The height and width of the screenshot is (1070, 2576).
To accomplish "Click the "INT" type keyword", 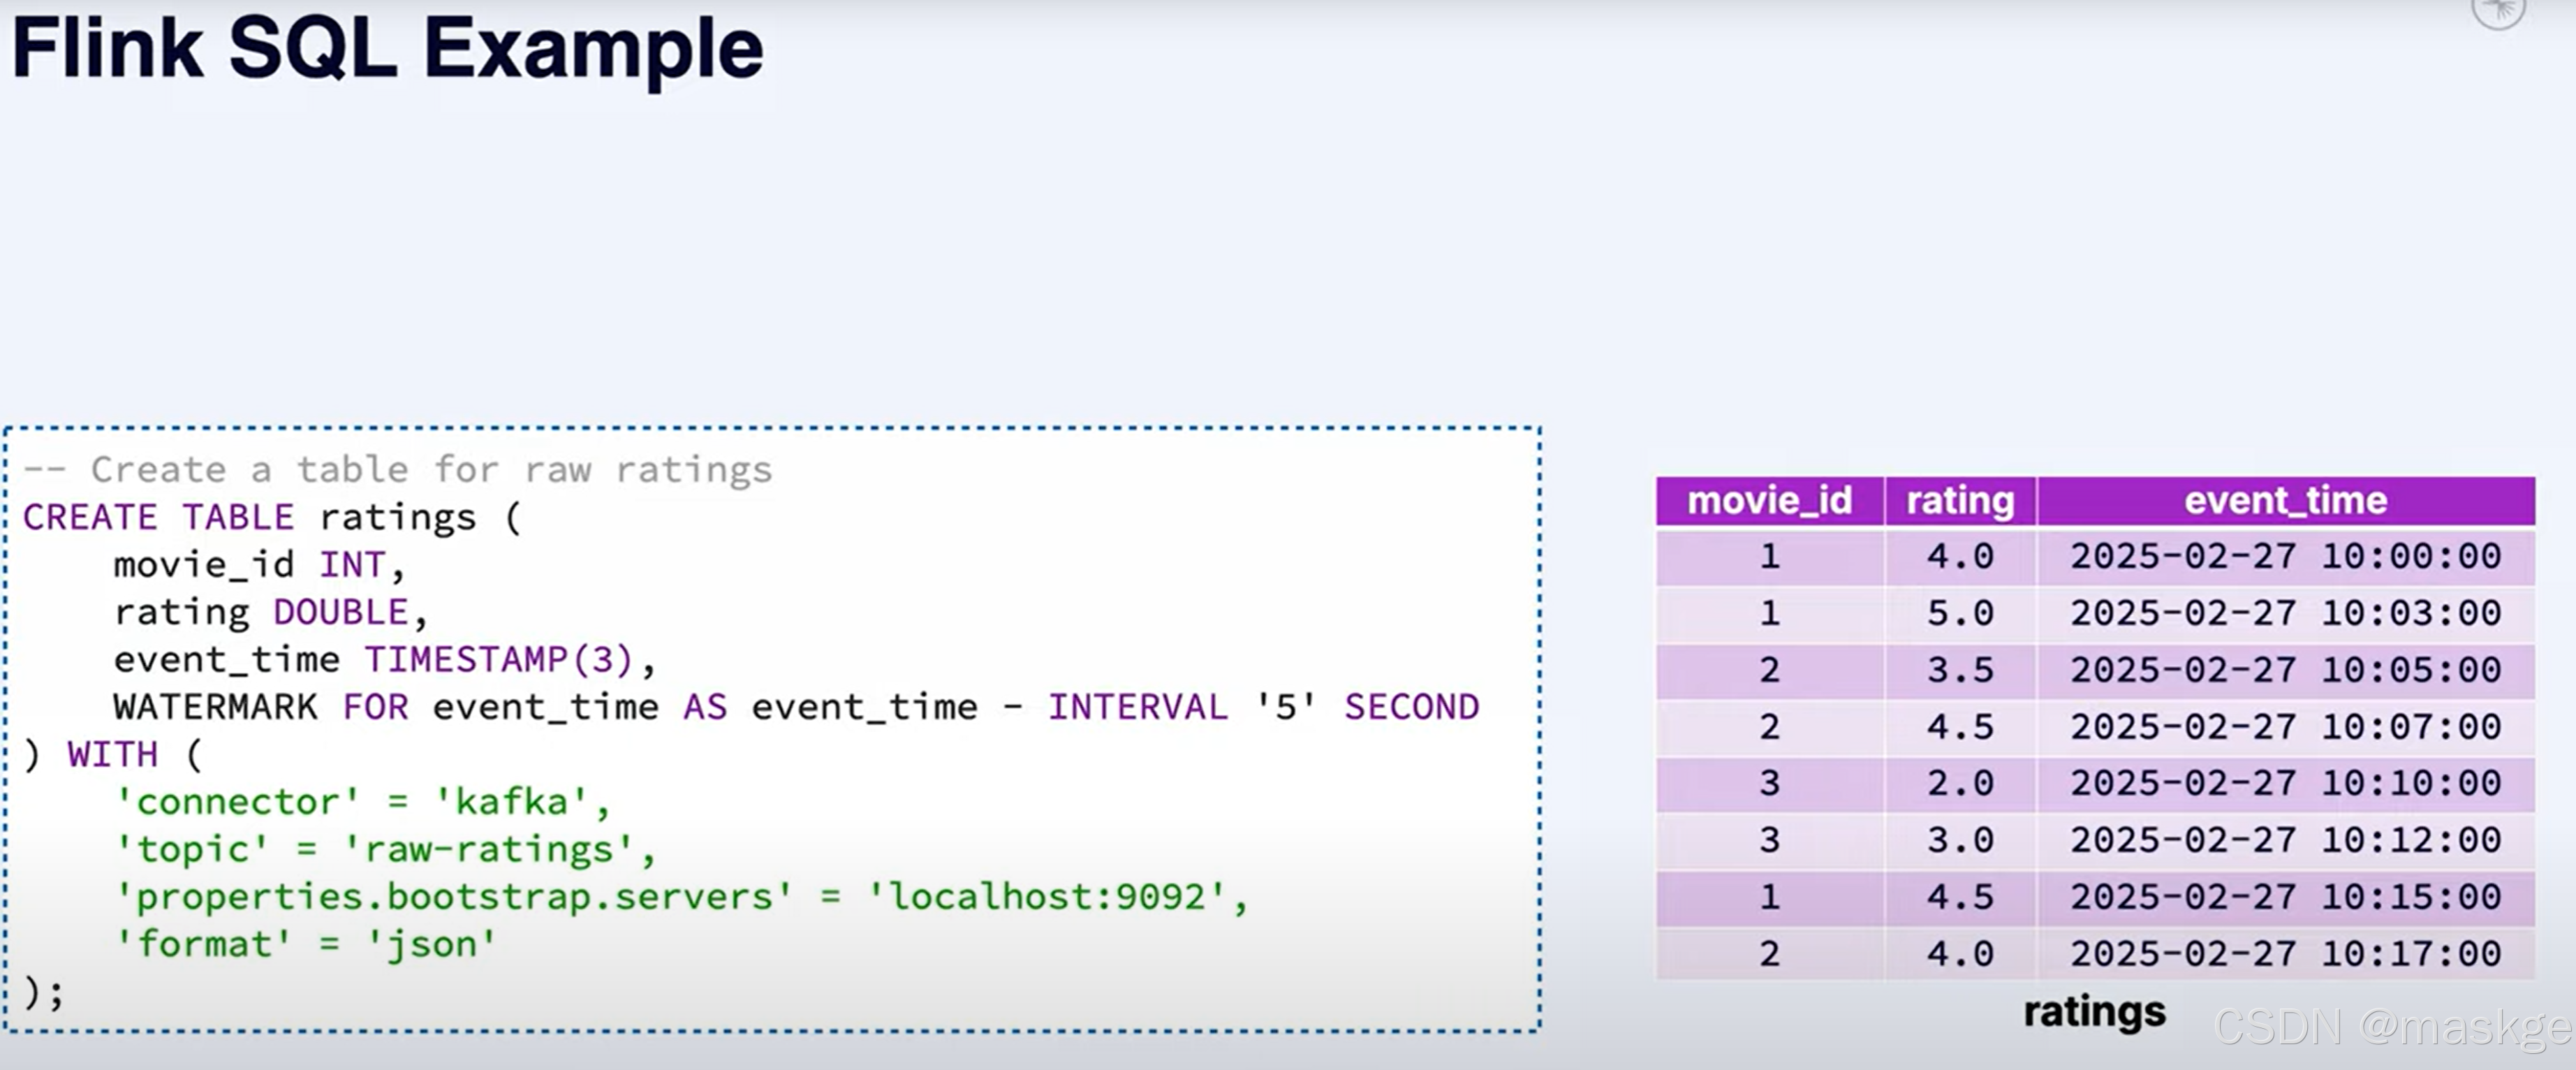I will coord(352,565).
